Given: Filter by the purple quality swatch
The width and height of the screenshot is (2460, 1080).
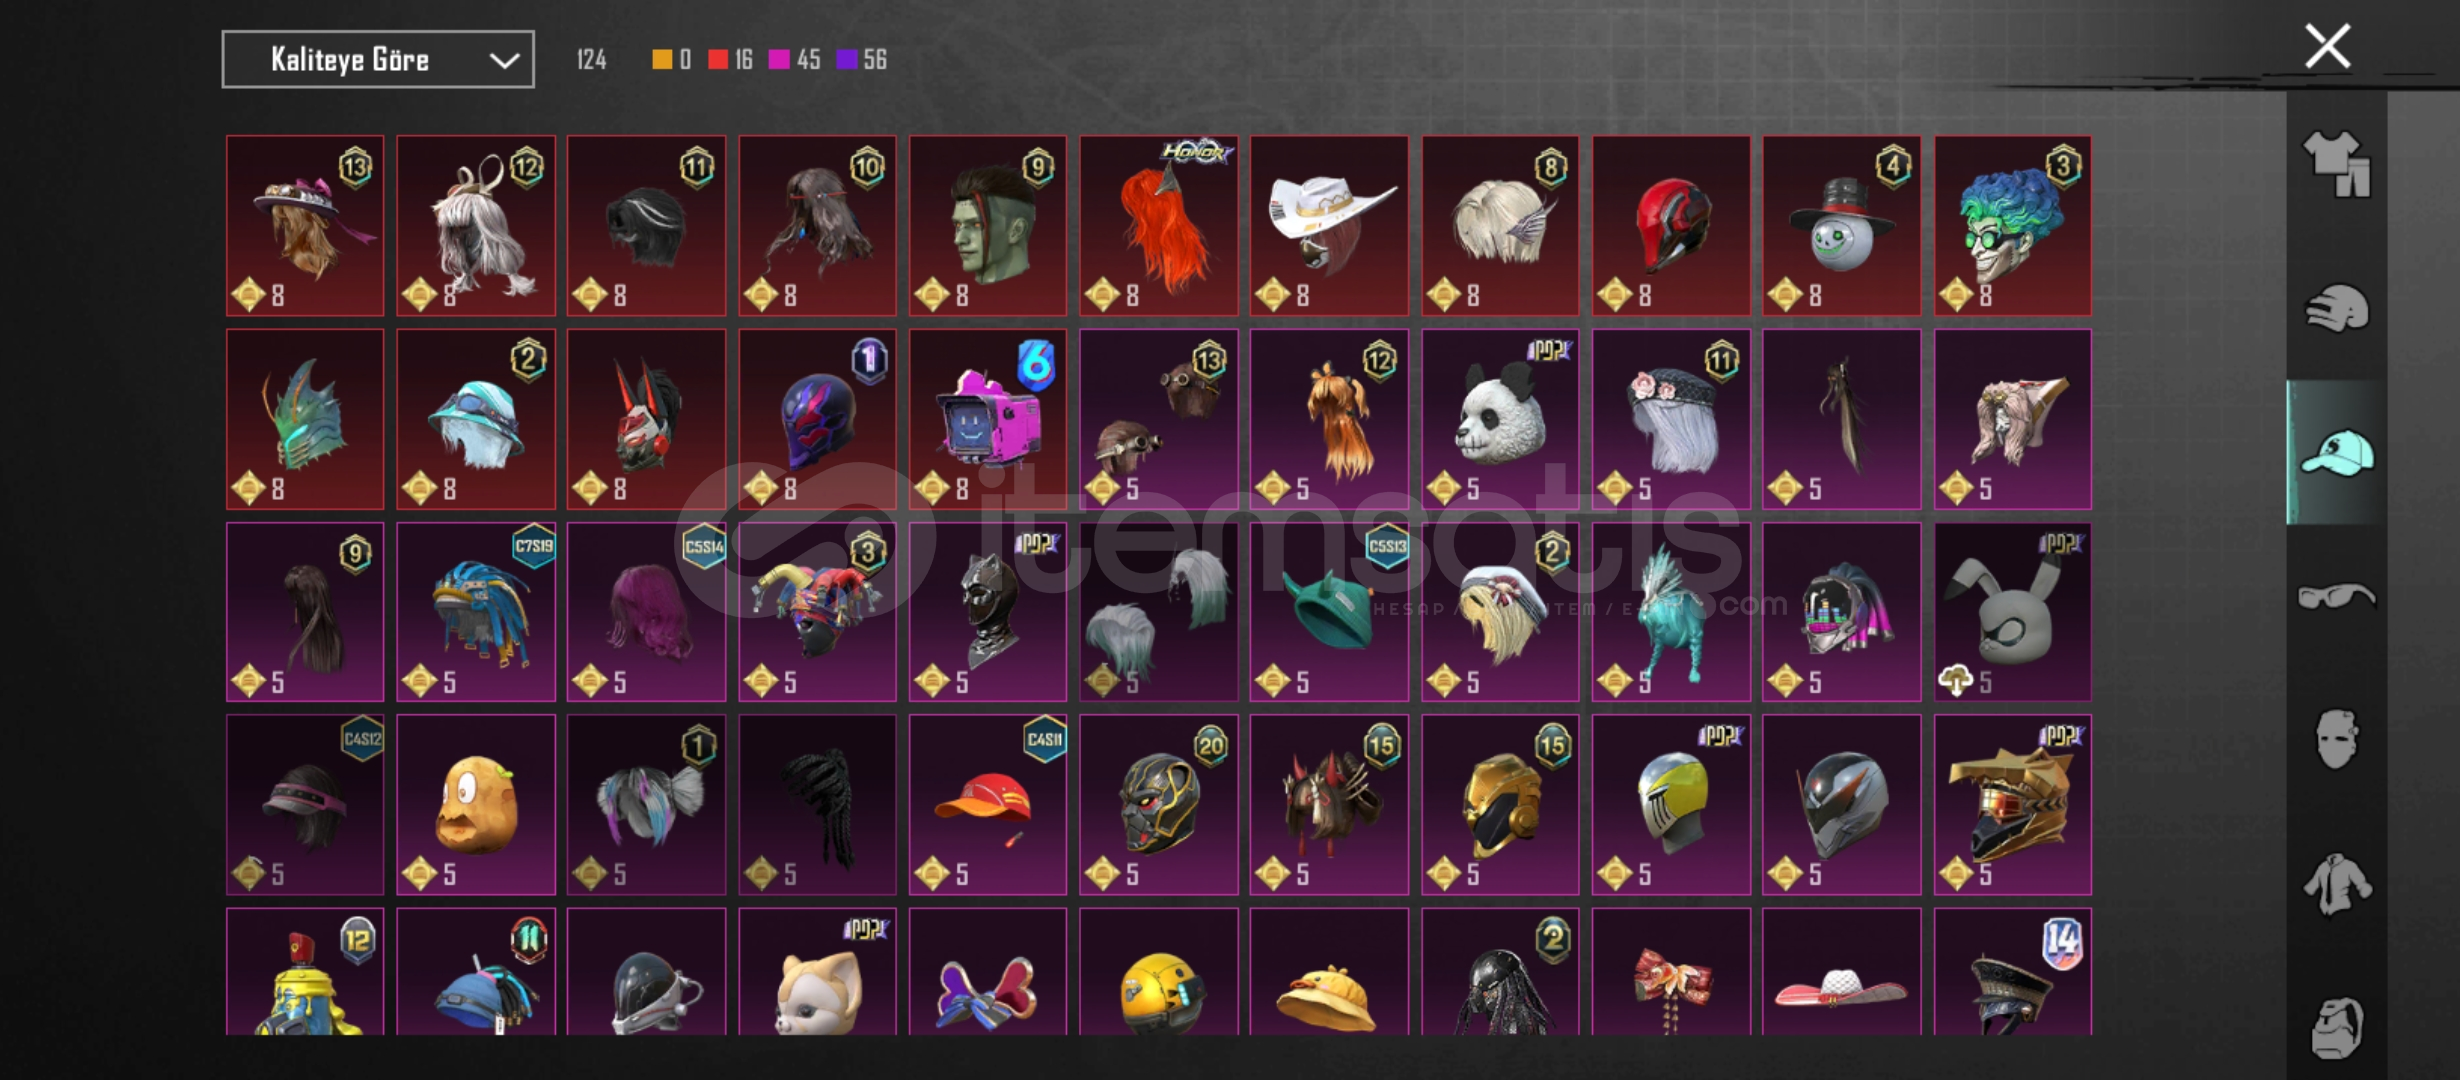Looking at the screenshot, I should (847, 60).
